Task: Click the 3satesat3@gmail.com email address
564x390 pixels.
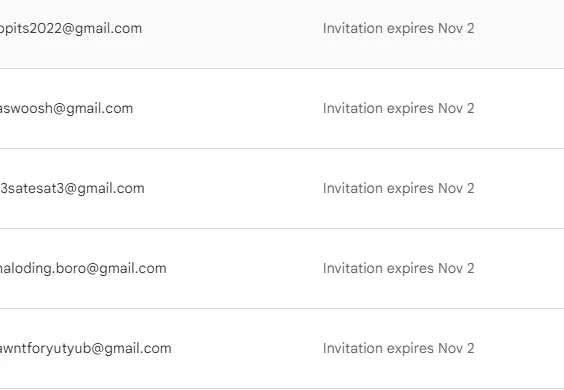Action: pos(72,188)
